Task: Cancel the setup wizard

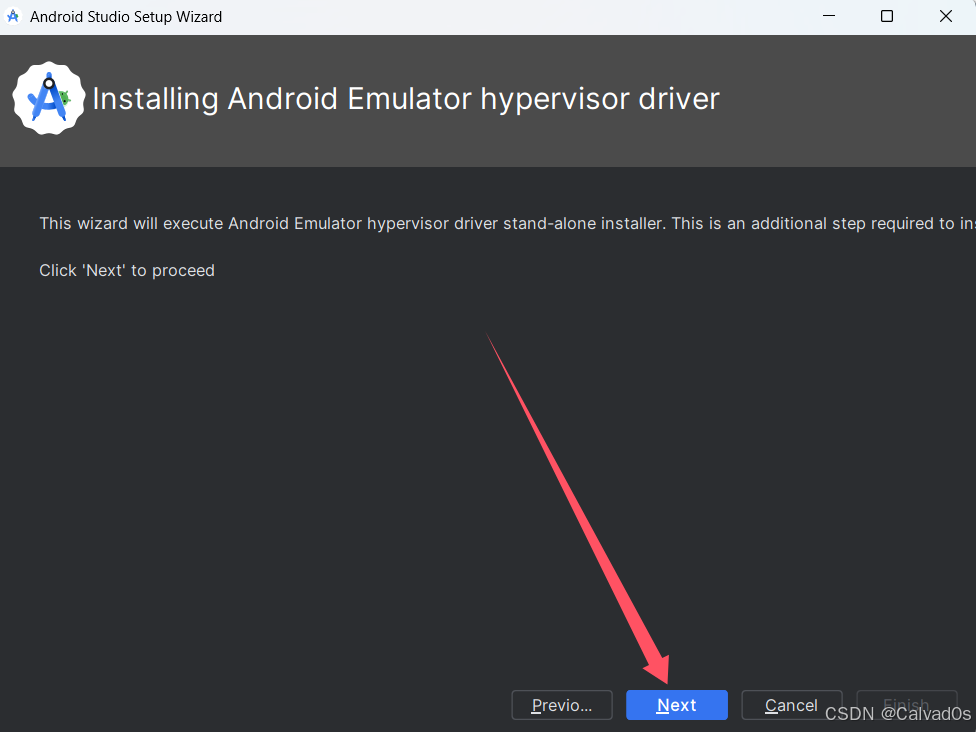Action: (792, 705)
